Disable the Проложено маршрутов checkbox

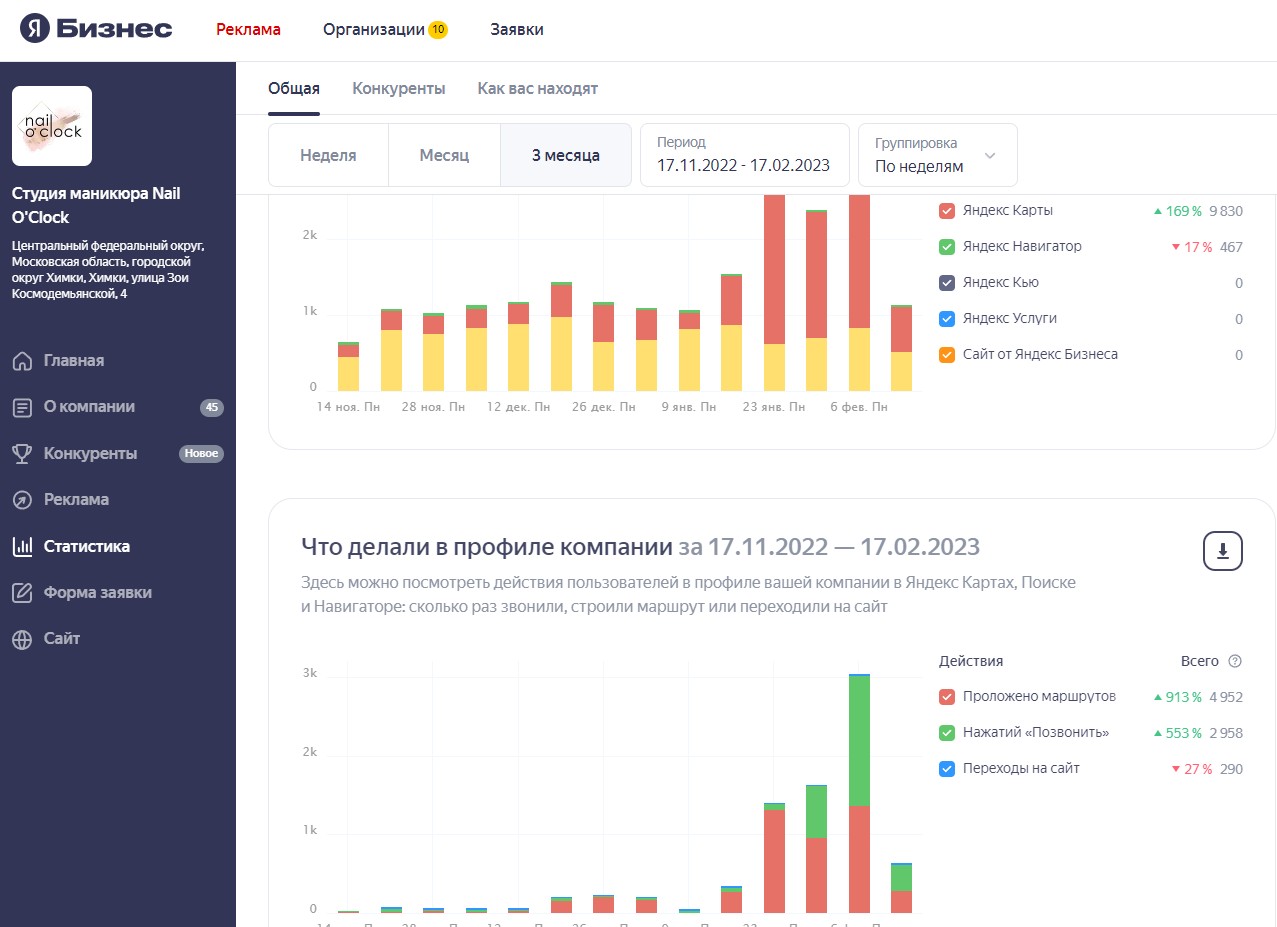(947, 697)
